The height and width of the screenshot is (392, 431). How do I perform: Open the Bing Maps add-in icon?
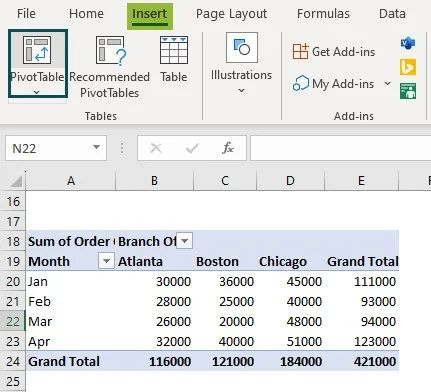click(x=408, y=67)
